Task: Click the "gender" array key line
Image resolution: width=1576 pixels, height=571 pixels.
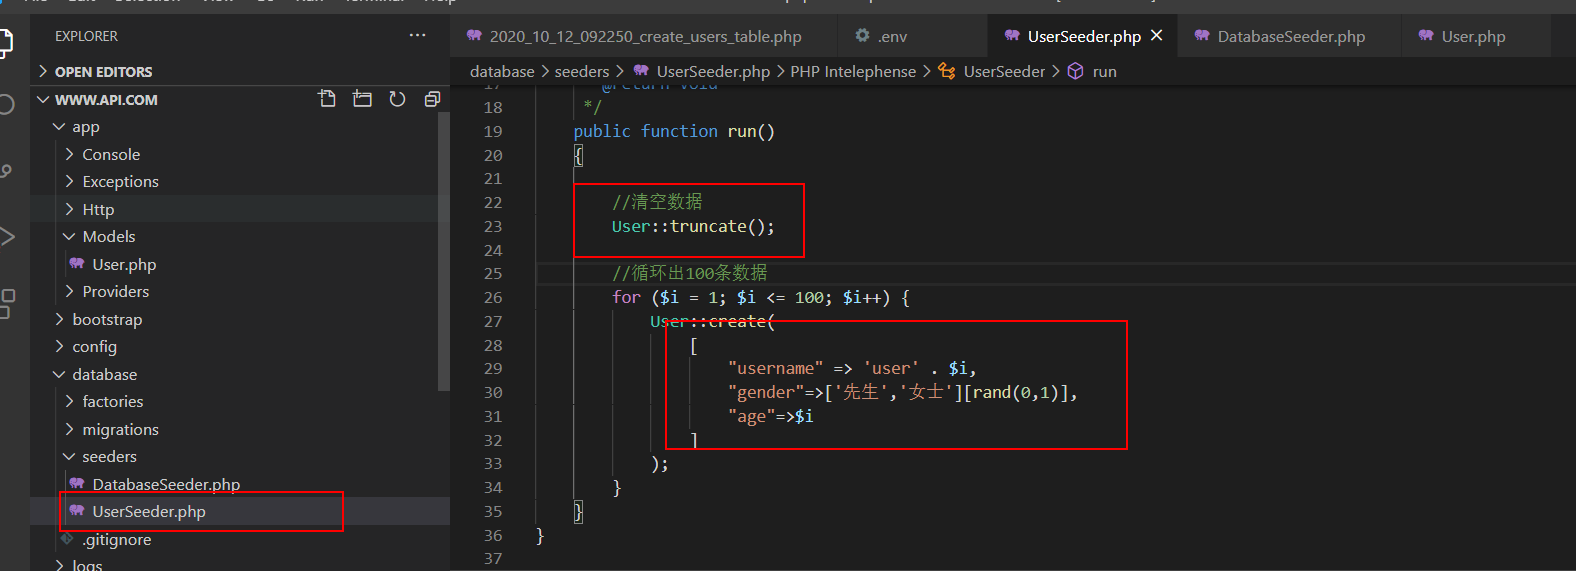Action: [903, 392]
